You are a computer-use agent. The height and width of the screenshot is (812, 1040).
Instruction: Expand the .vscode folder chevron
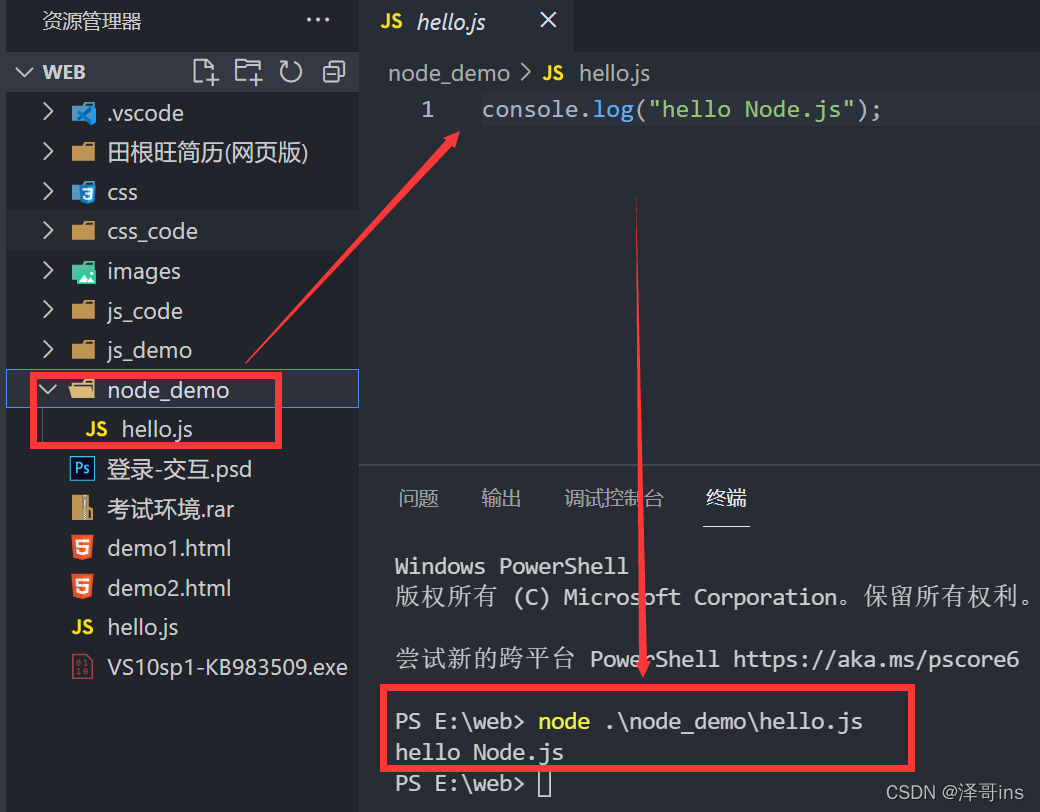click(x=48, y=111)
